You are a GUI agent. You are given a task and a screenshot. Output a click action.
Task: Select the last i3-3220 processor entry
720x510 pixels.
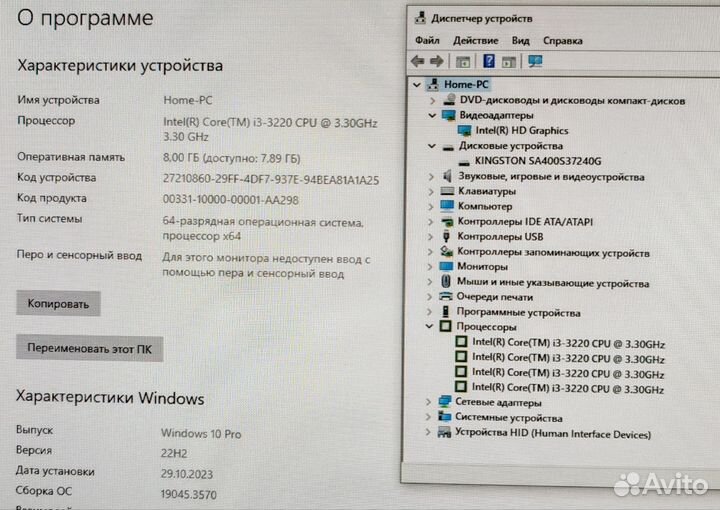[x=568, y=388]
